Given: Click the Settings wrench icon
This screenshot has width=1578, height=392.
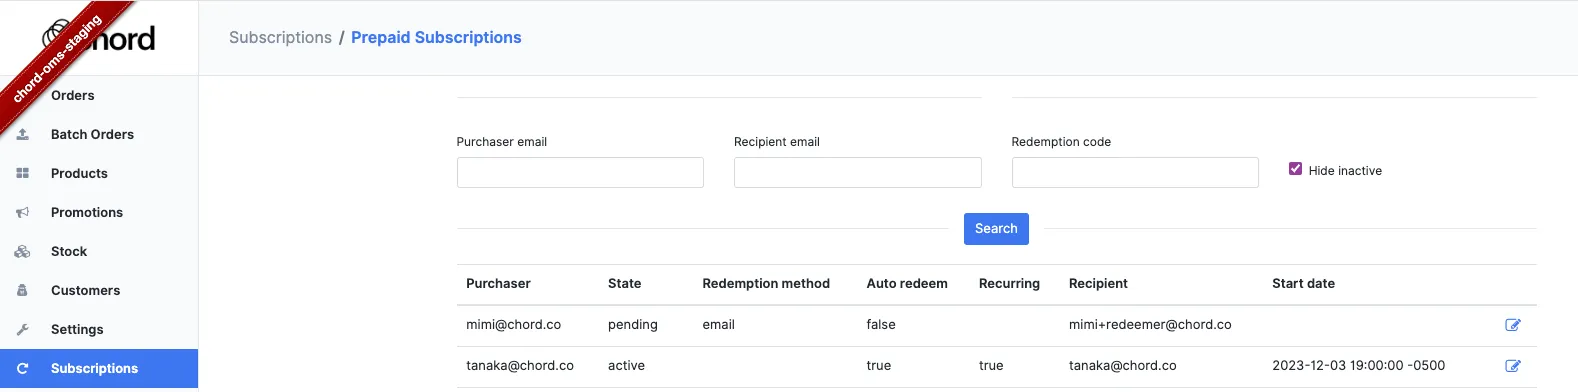Looking at the screenshot, I should (22, 329).
